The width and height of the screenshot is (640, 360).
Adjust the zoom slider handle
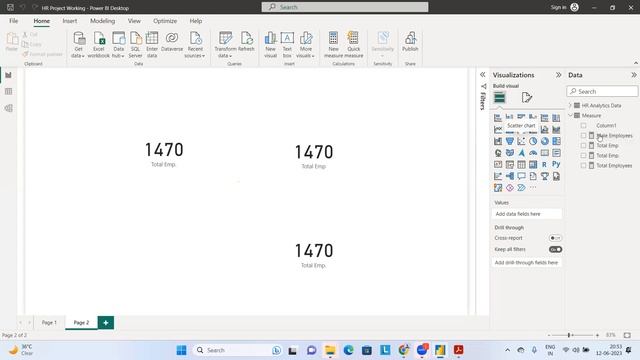pyautogui.click(x=569, y=335)
